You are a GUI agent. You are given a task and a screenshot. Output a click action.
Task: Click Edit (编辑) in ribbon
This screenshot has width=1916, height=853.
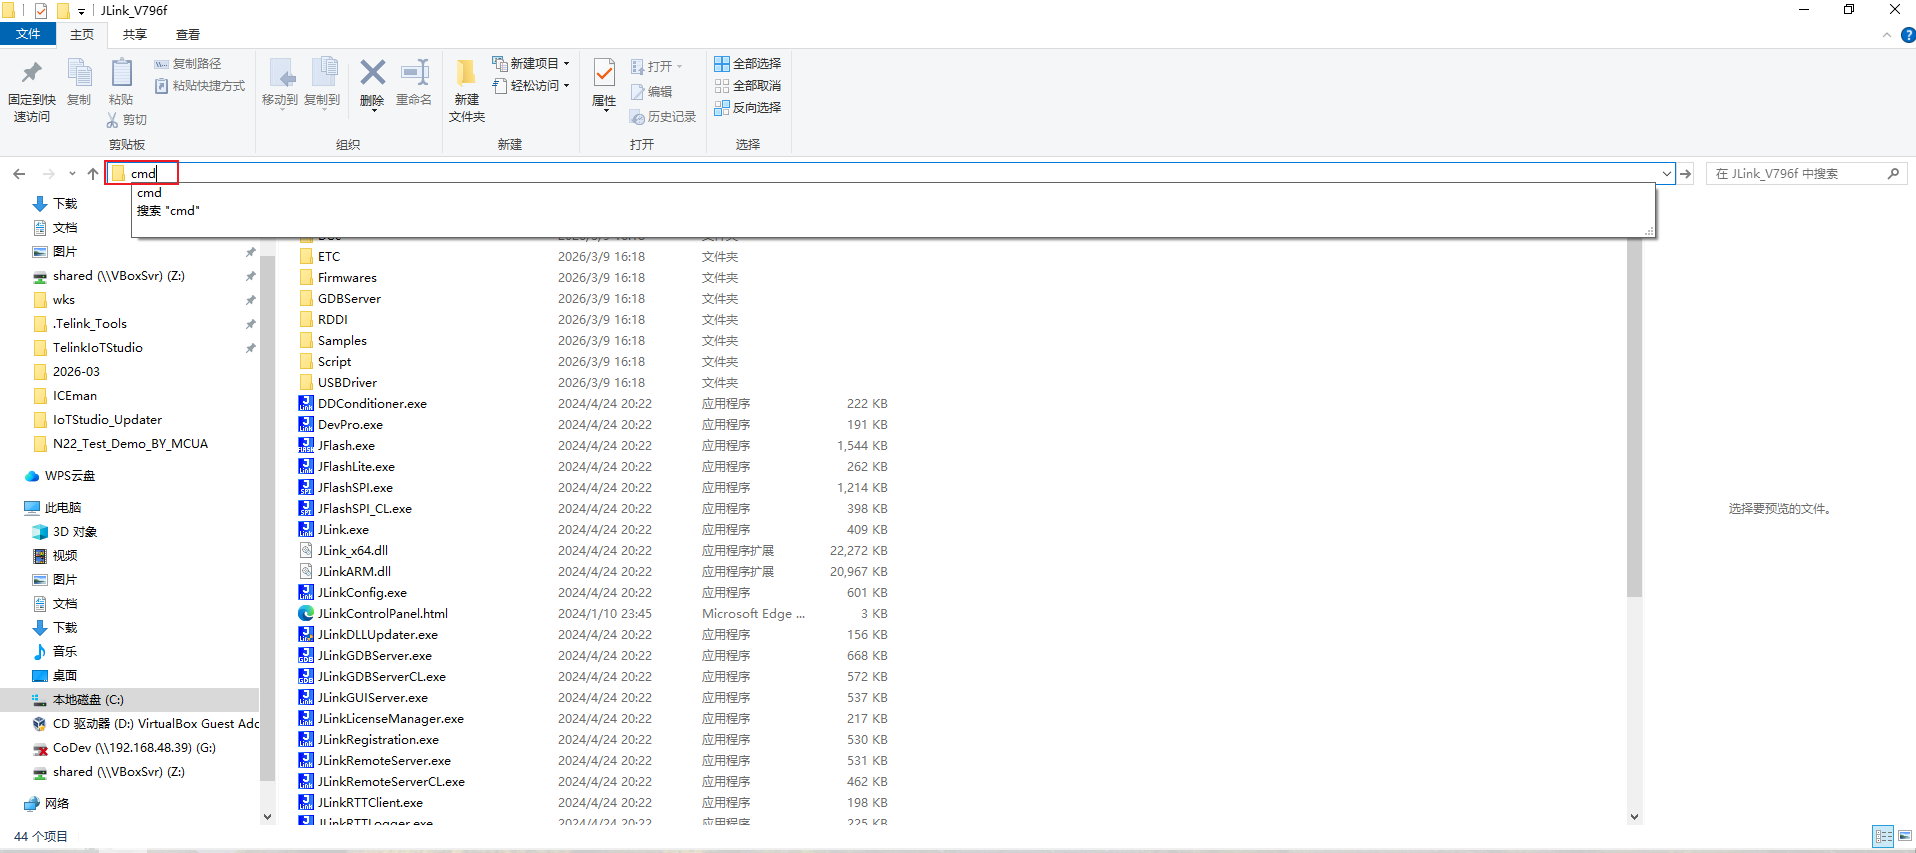651,92
